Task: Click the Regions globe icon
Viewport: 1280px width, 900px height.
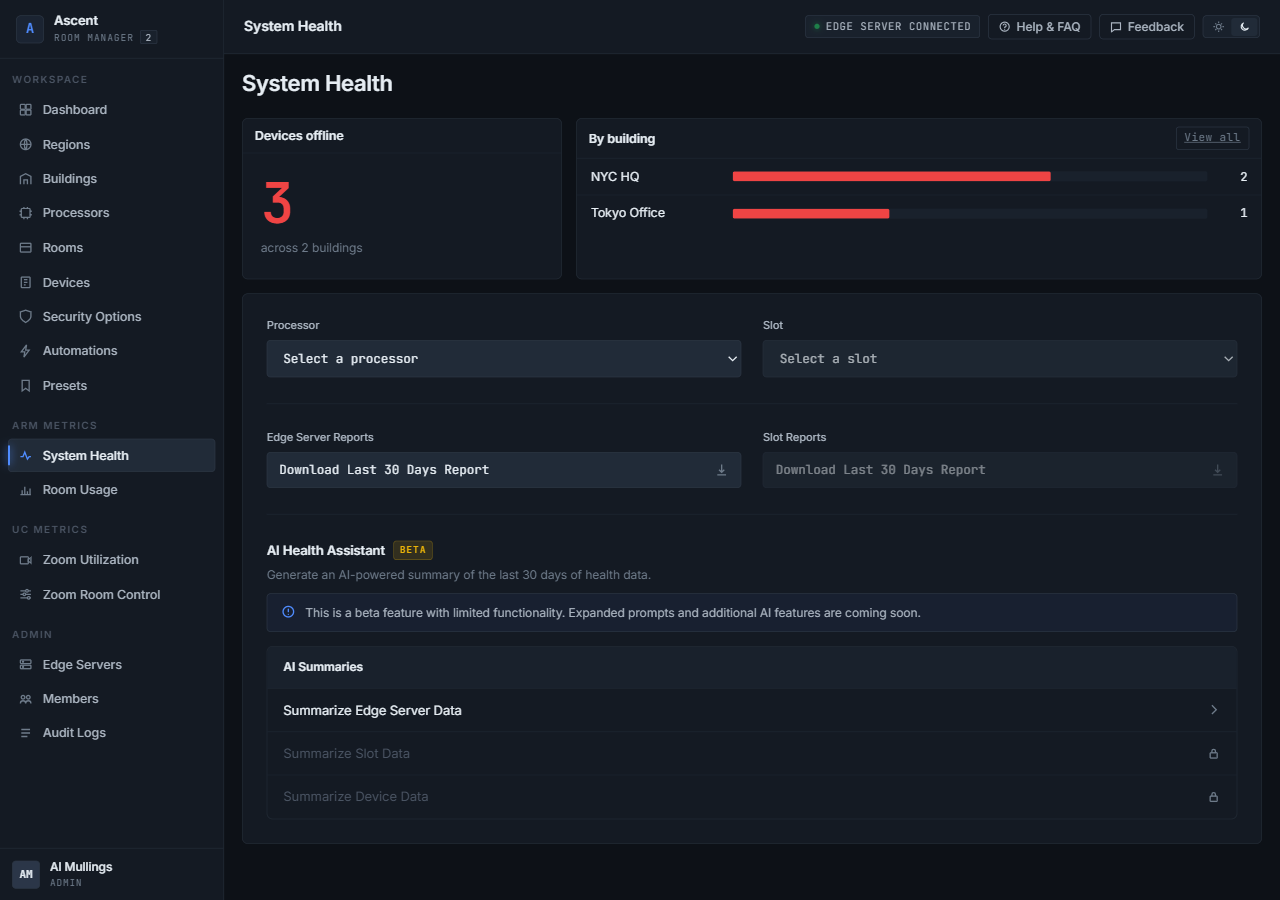Action: 26,145
